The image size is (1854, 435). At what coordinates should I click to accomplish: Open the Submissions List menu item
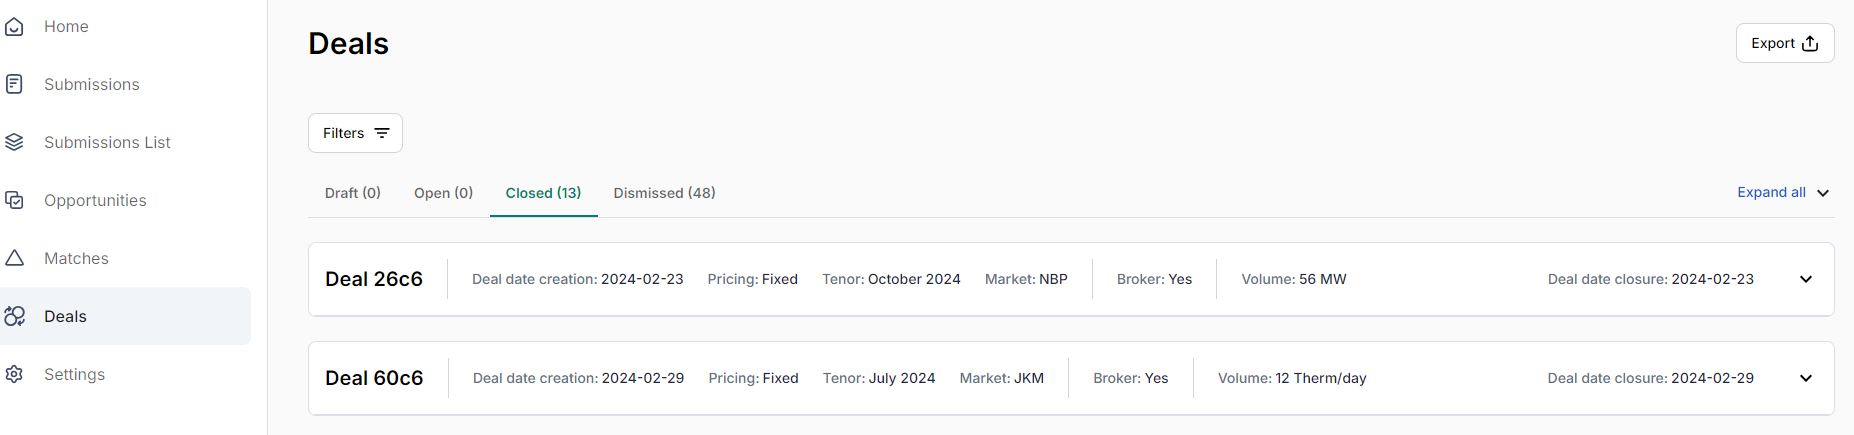coord(107,142)
